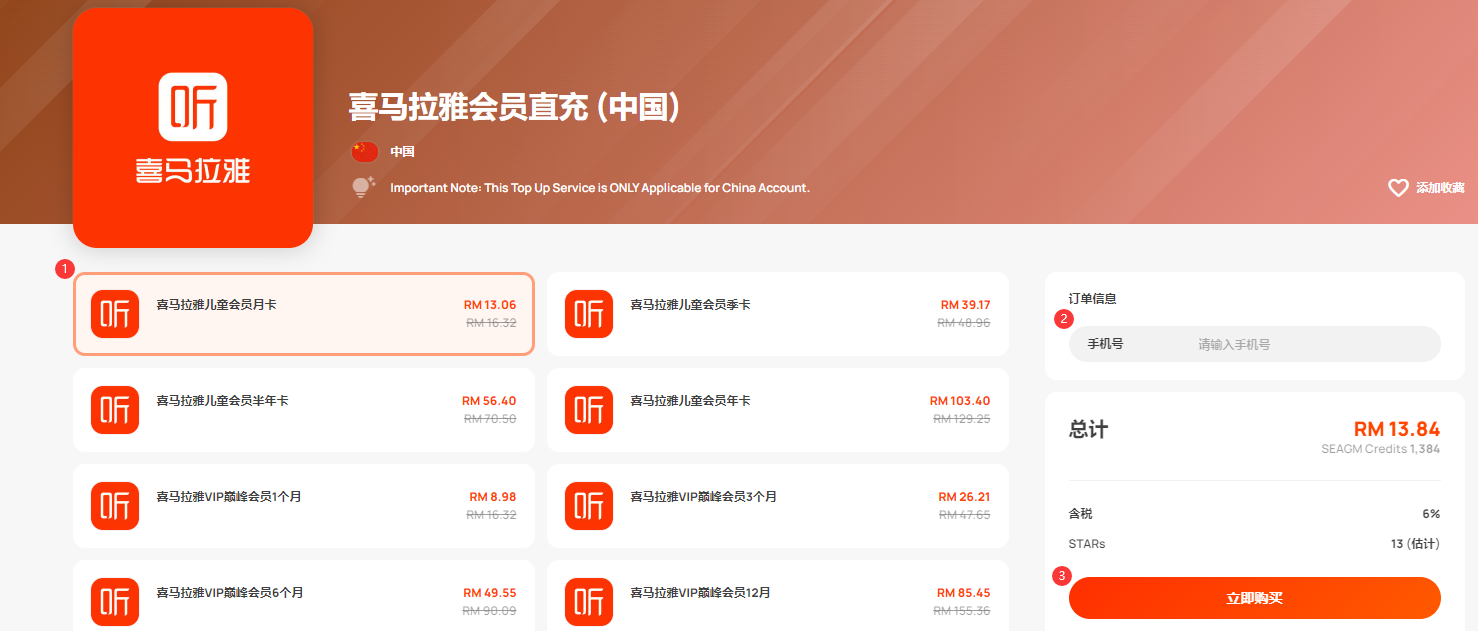This screenshot has width=1478, height=631.
Task: Click the 13 (估计) STARs value
Action: [1416, 544]
